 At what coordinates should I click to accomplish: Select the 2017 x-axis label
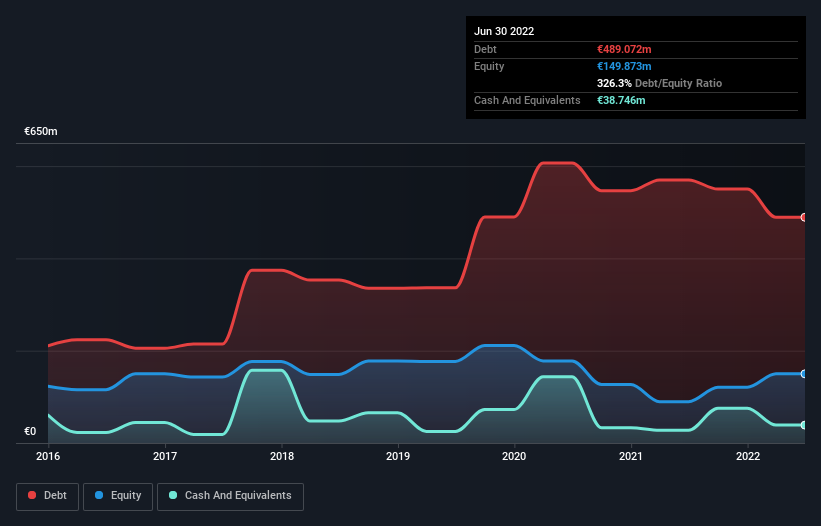(165, 456)
